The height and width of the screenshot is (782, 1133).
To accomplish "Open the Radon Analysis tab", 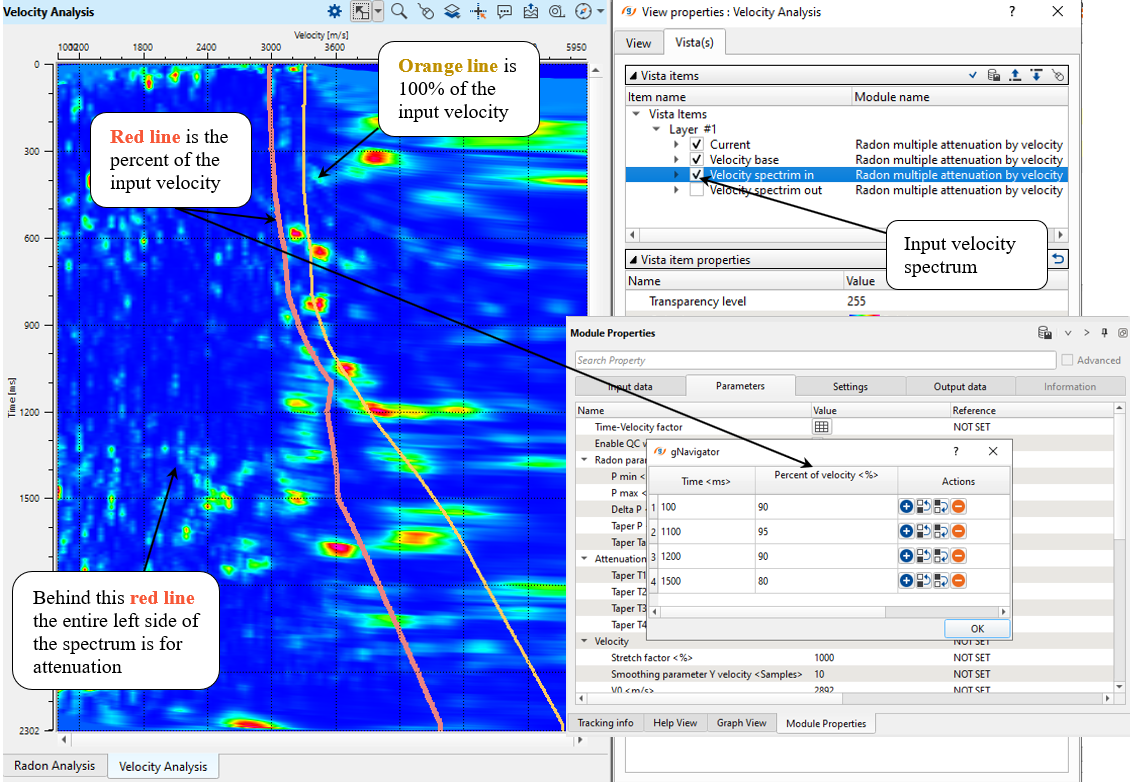I will [54, 766].
